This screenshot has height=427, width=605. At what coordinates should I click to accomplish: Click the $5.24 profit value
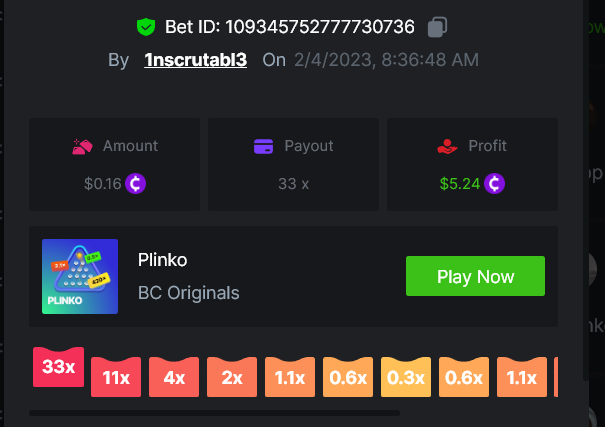(x=460, y=184)
